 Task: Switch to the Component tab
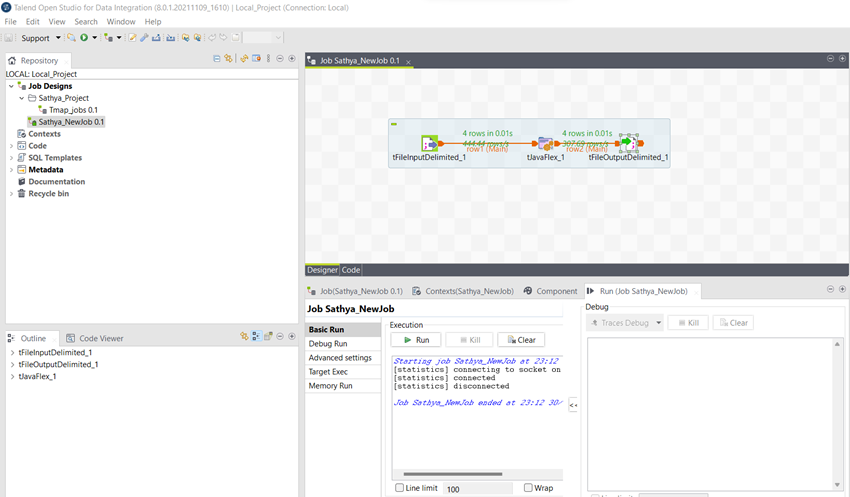pyautogui.click(x=550, y=291)
